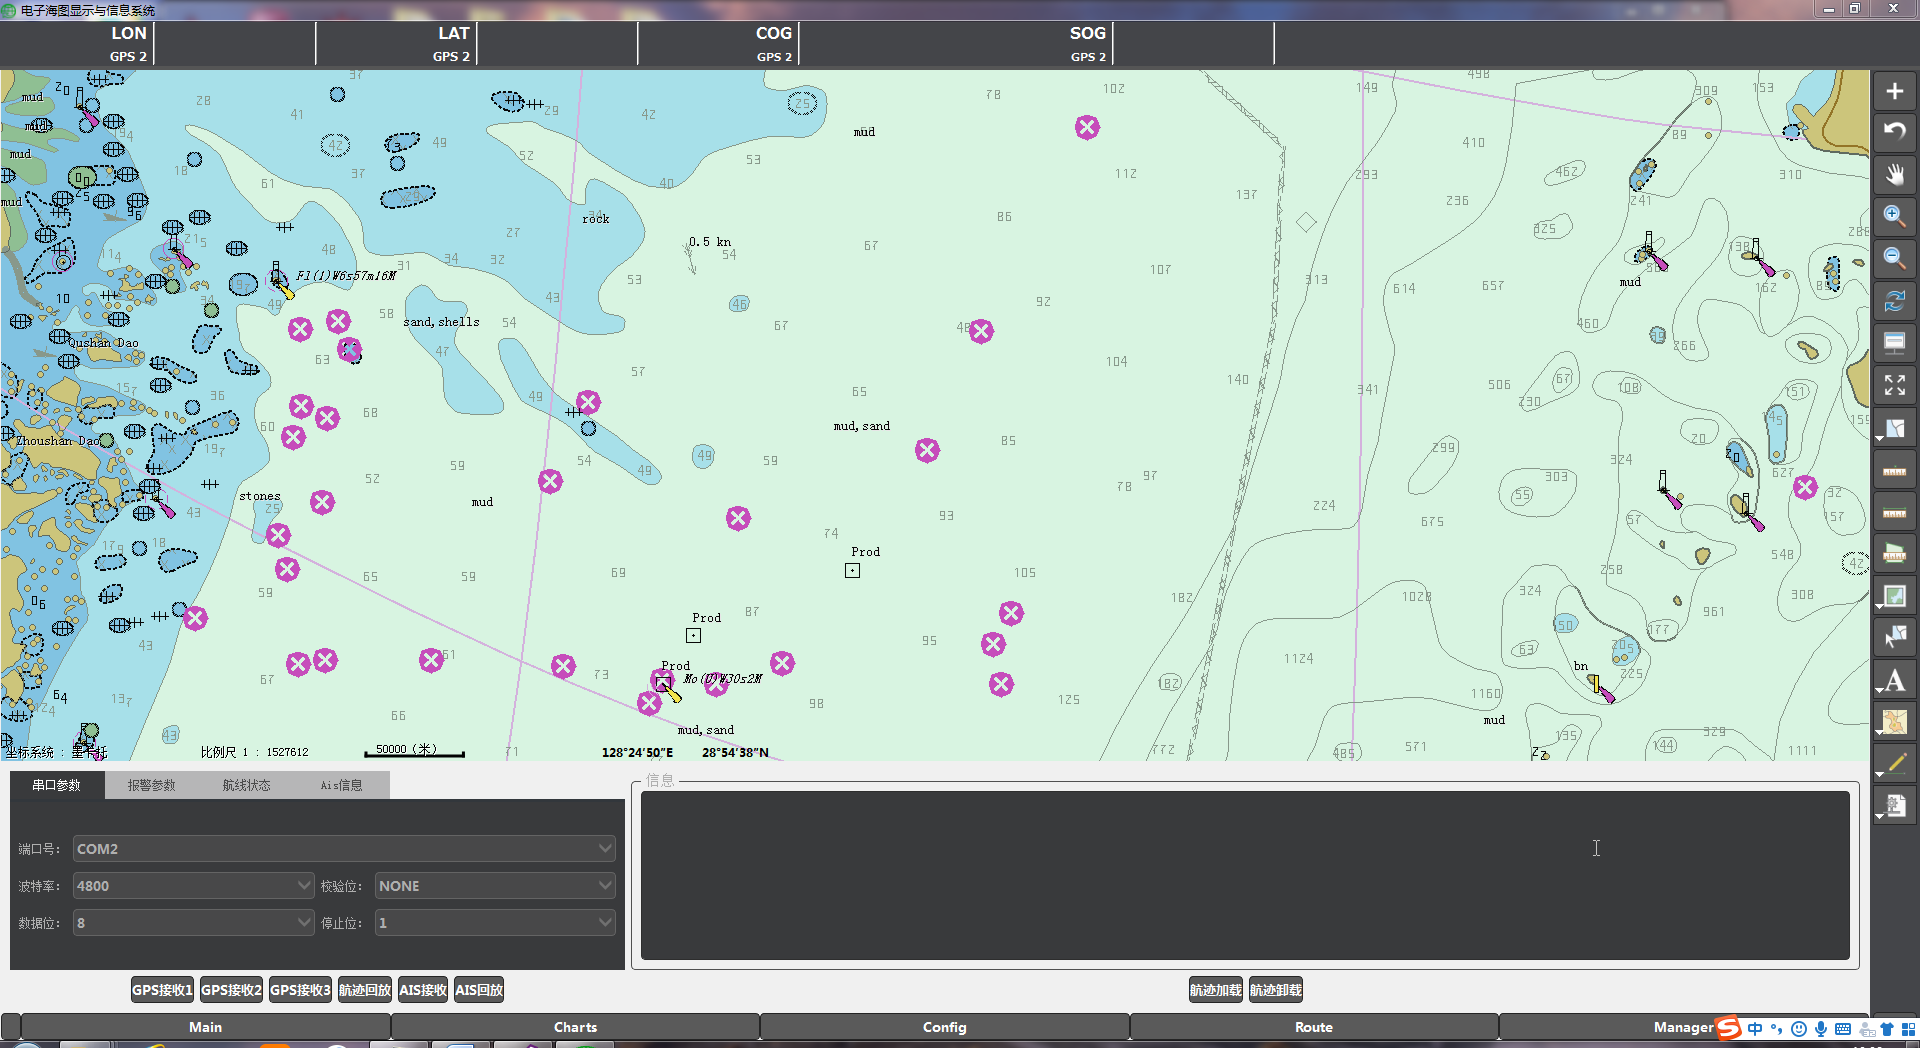Select the hand pan tool
Image resolution: width=1920 pixels, height=1048 pixels.
point(1894,174)
